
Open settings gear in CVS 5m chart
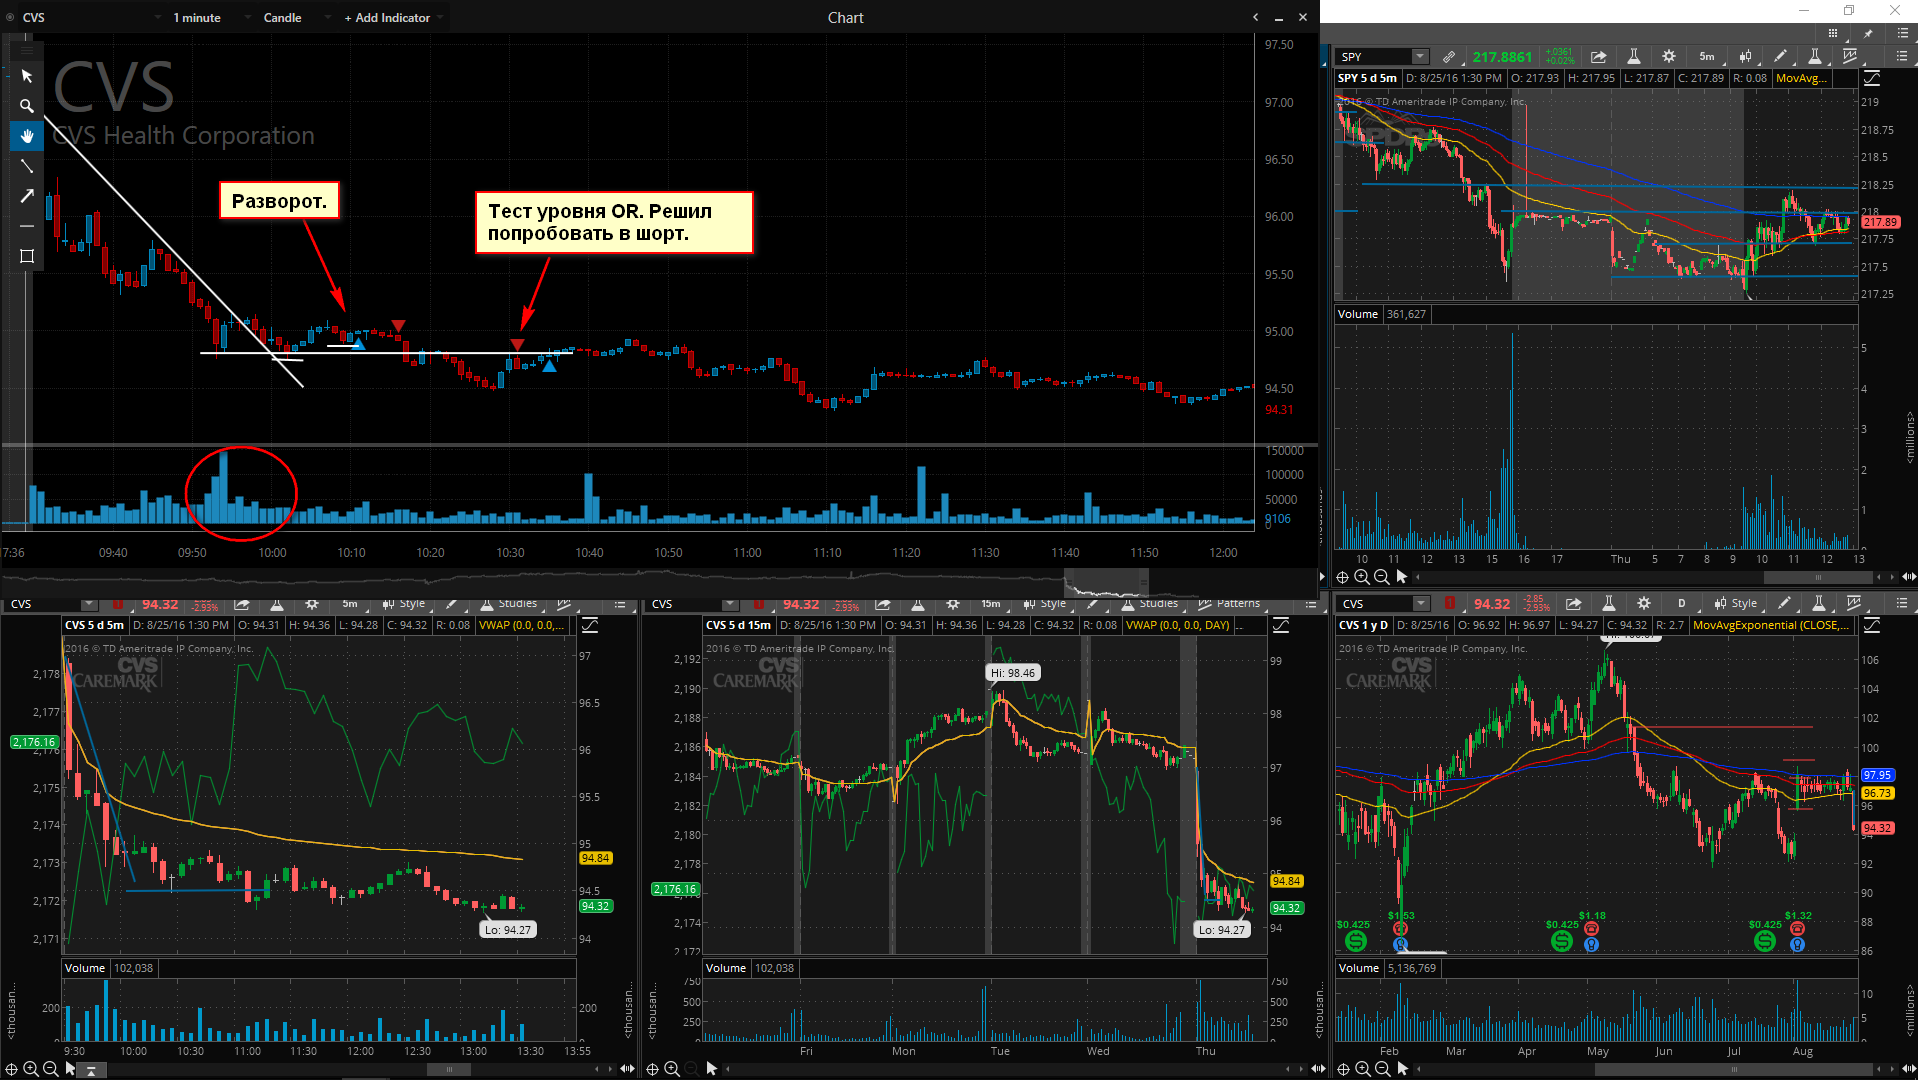tap(312, 604)
